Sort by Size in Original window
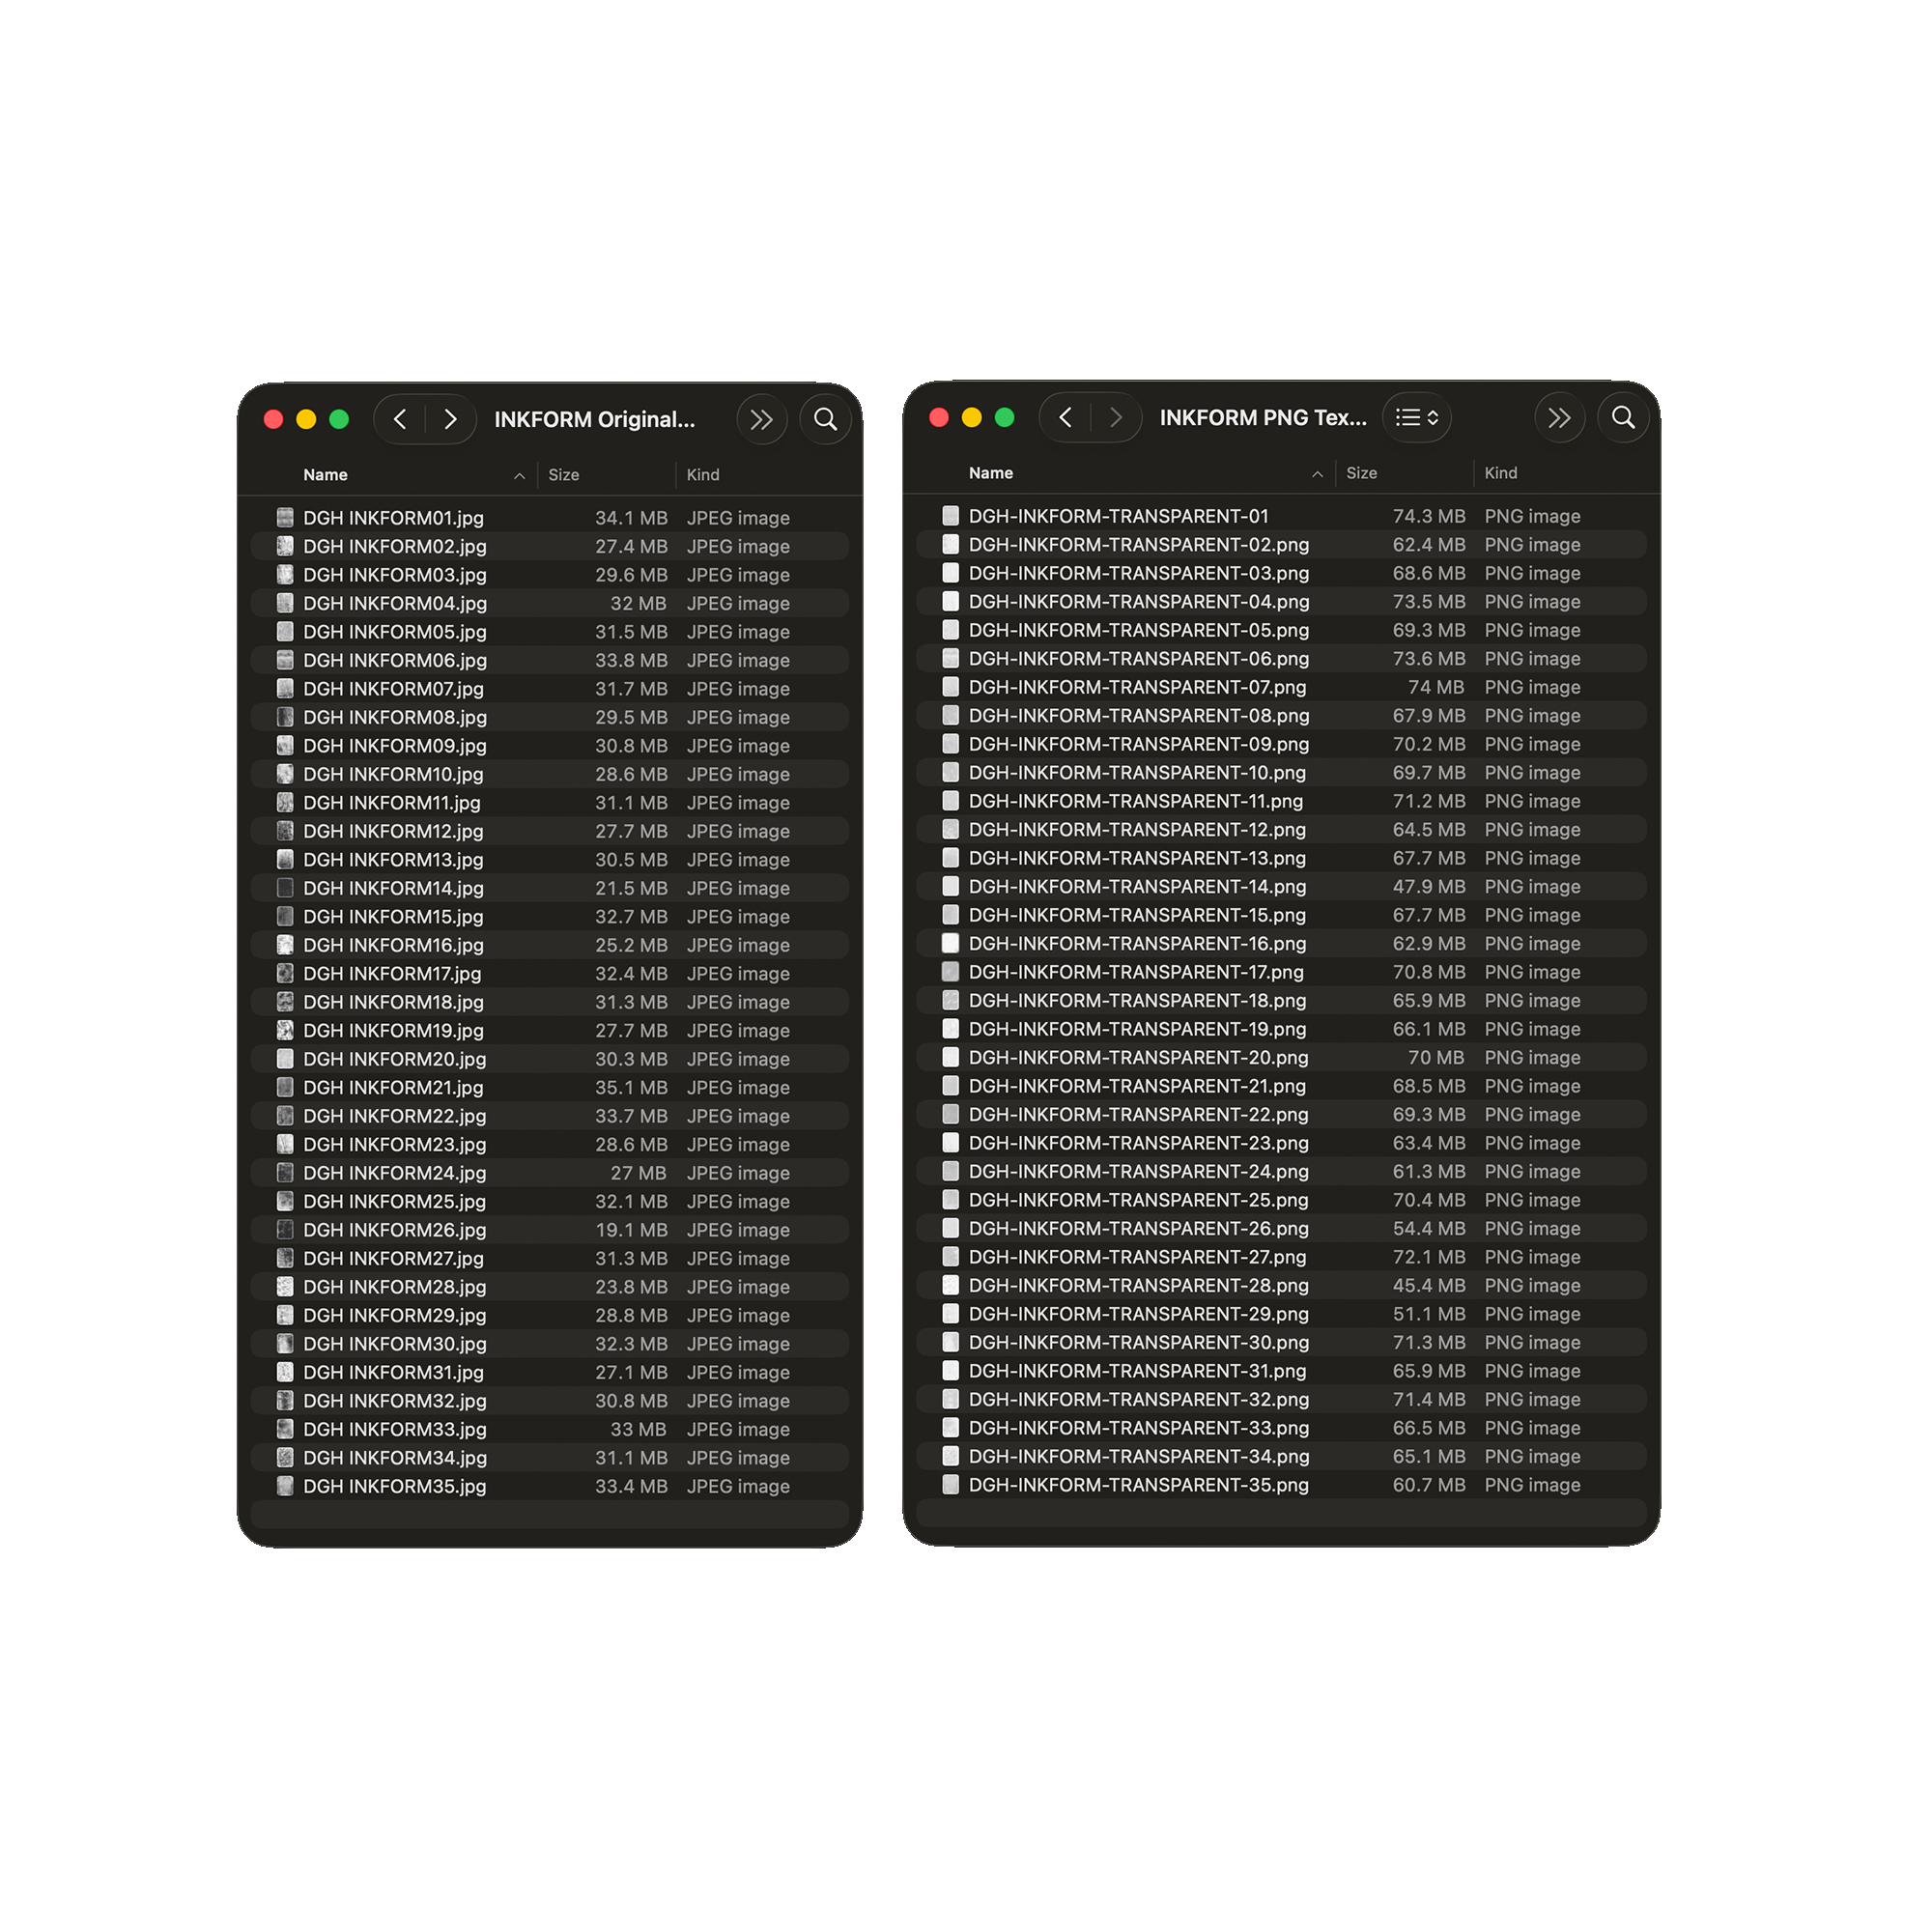The image size is (1932, 1932). [x=564, y=475]
